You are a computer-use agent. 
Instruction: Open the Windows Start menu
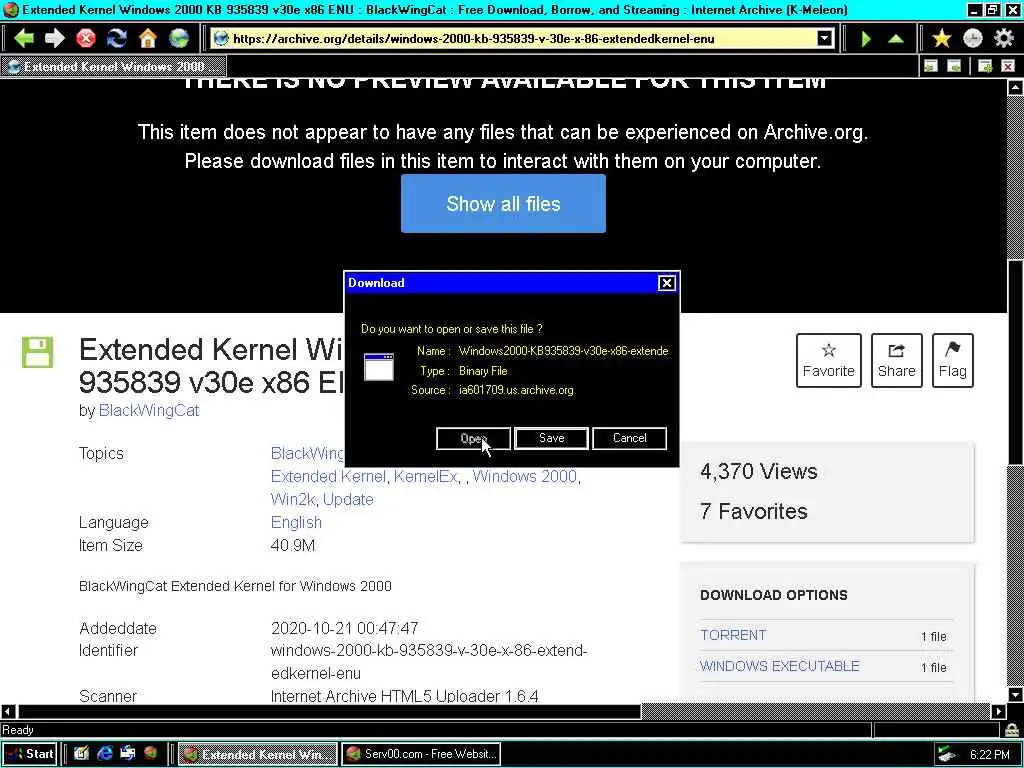30,754
